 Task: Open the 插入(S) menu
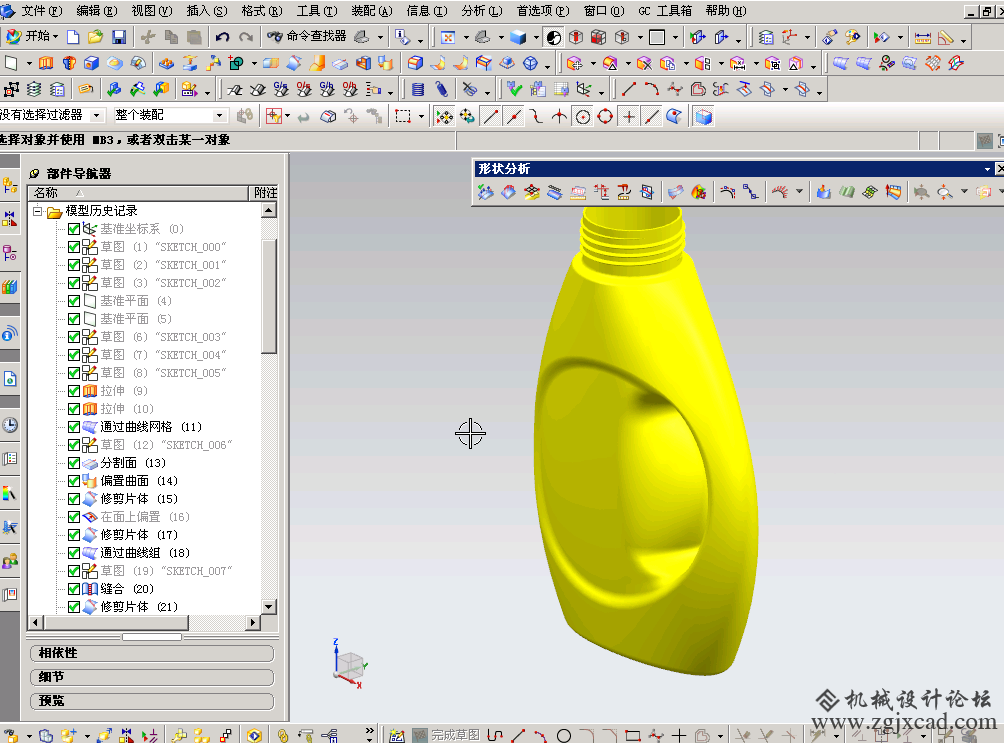tap(207, 11)
